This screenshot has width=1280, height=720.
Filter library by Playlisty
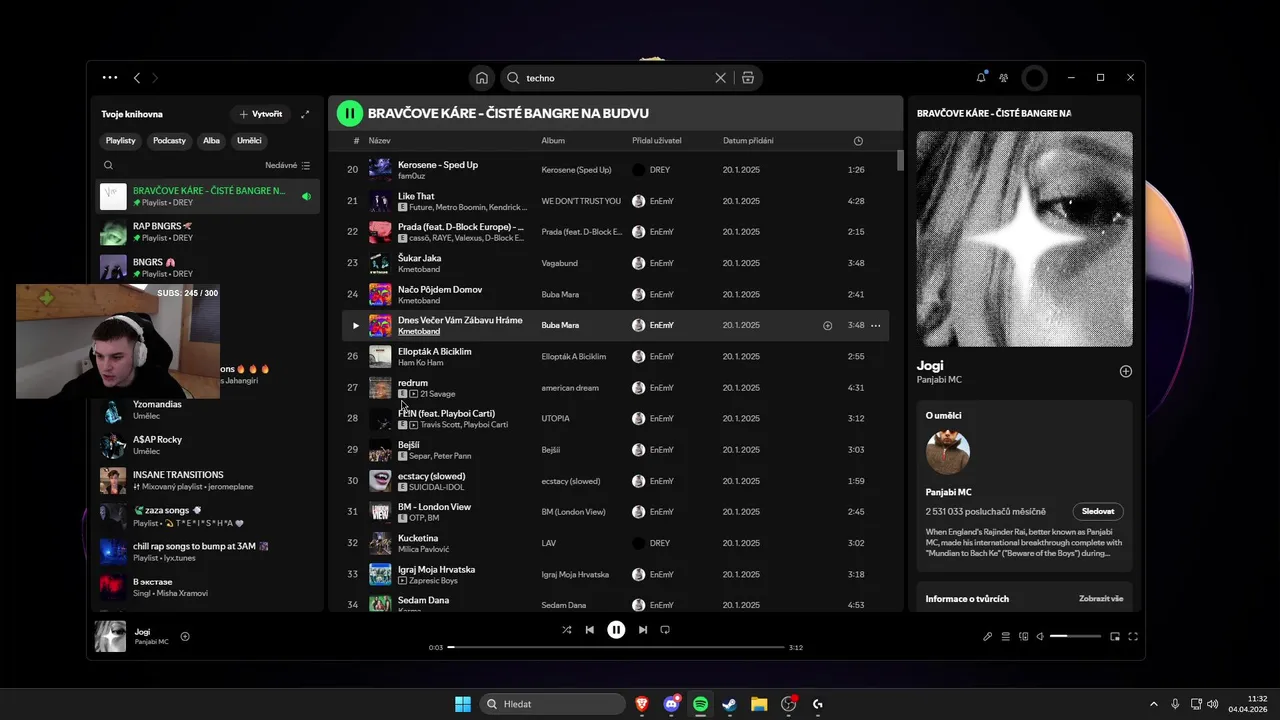point(121,141)
